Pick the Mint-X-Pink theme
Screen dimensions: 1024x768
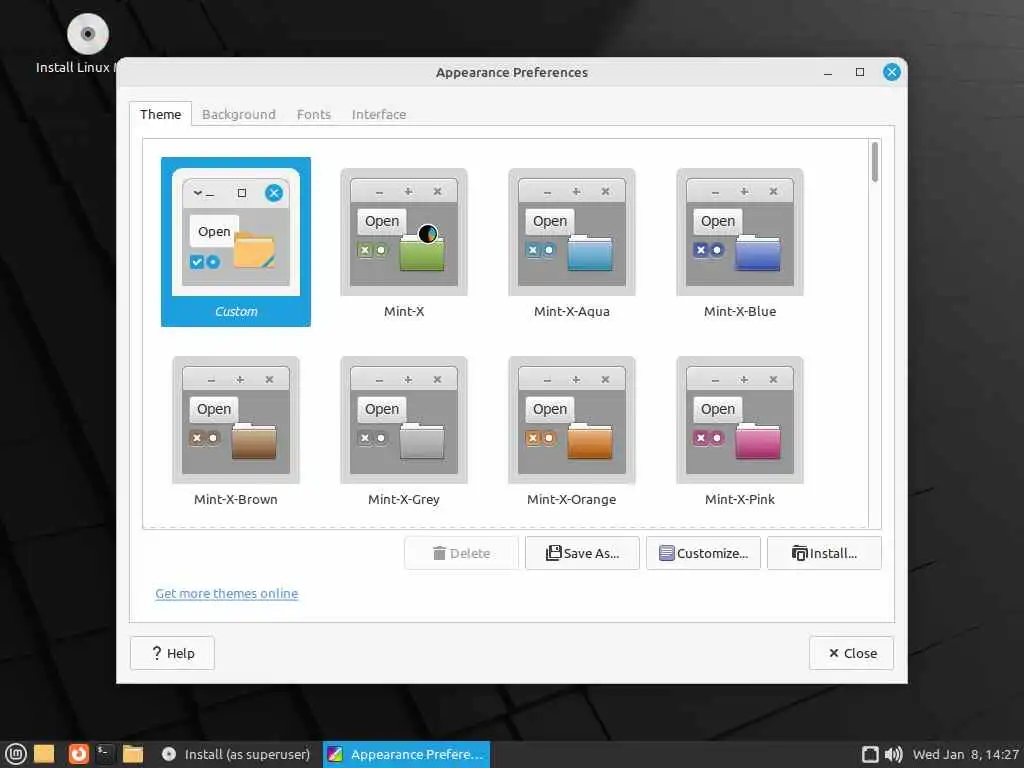point(740,431)
